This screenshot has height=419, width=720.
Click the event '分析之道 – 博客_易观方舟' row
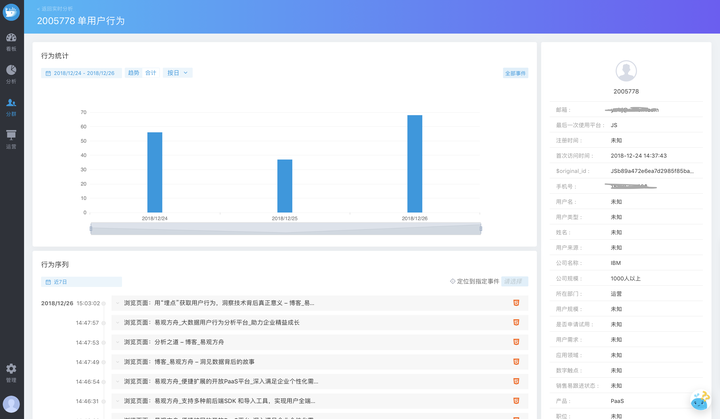320,342
